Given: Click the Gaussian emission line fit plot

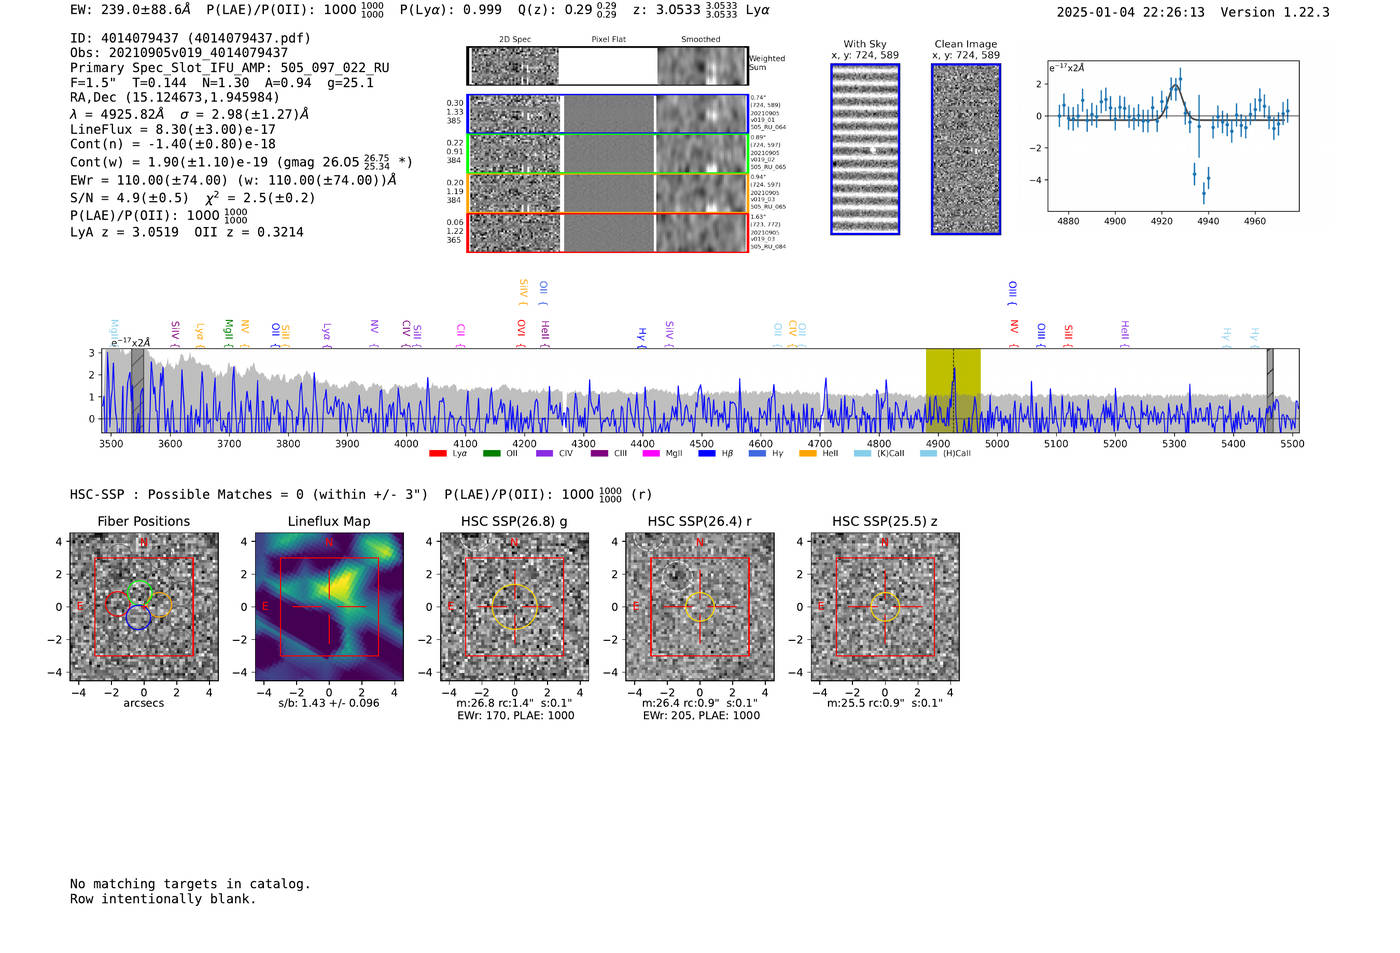Looking at the screenshot, I should pos(1173,136).
